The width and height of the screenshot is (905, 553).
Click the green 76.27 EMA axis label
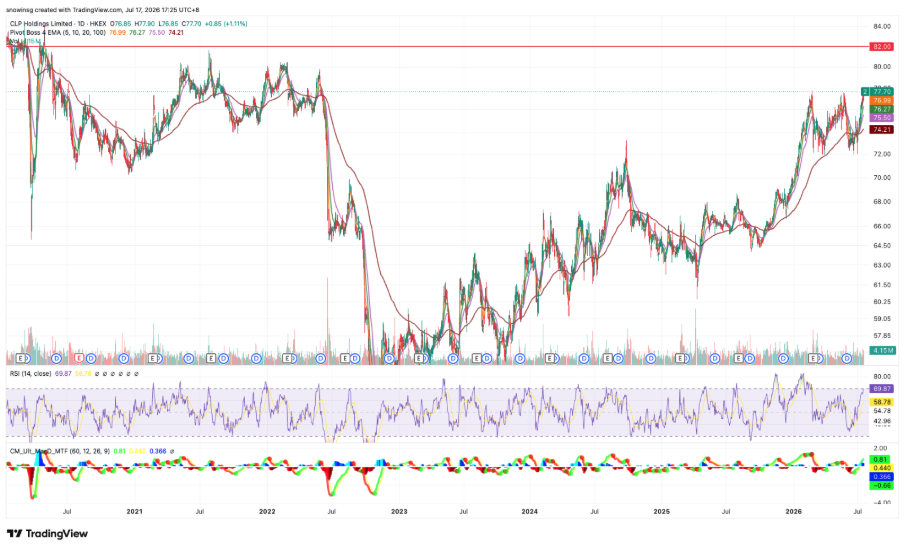tap(881, 109)
